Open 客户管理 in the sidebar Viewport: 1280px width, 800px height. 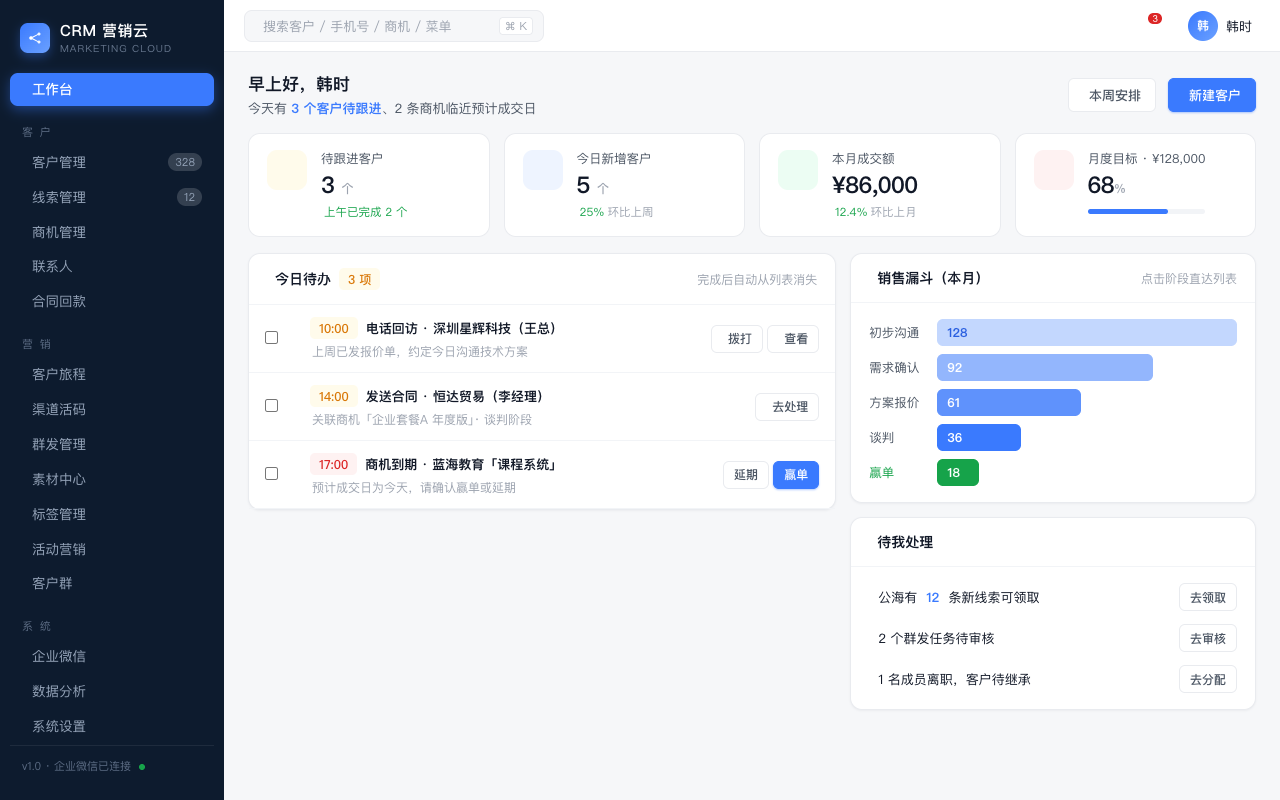point(112,162)
